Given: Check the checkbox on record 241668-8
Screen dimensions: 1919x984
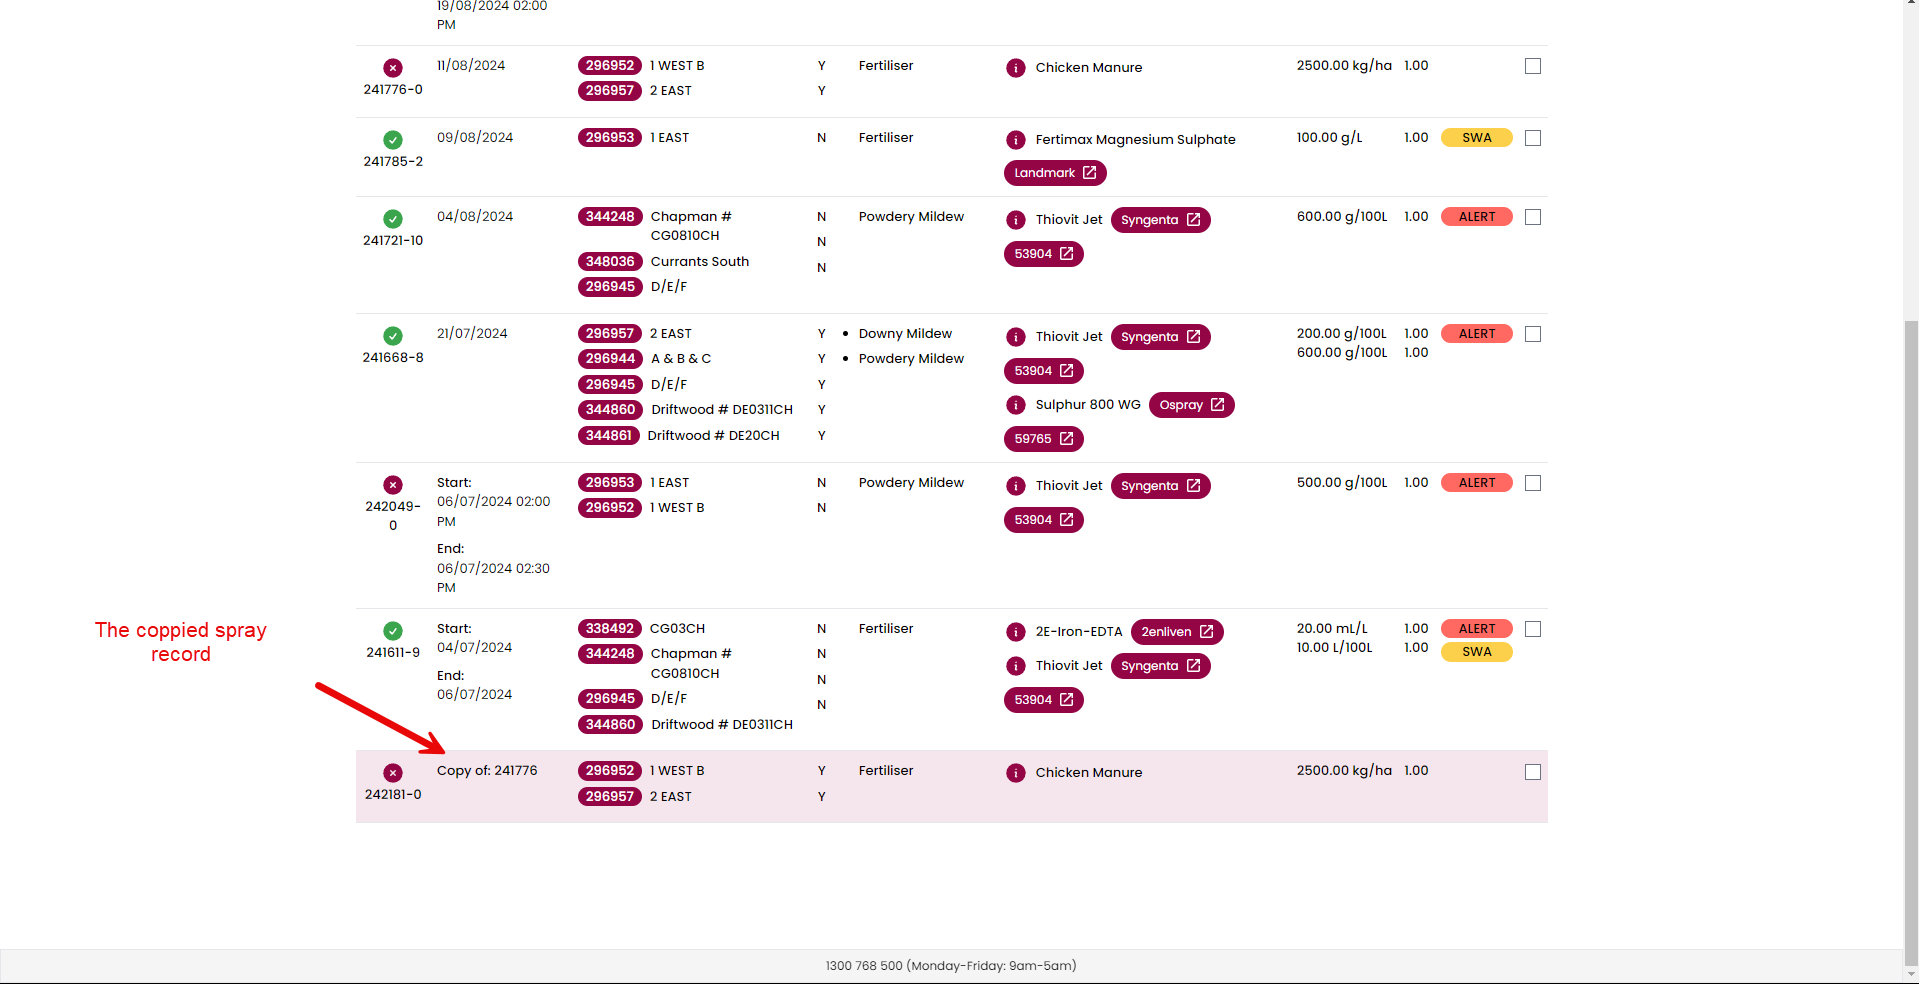Looking at the screenshot, I should (x=1533, y=333).
